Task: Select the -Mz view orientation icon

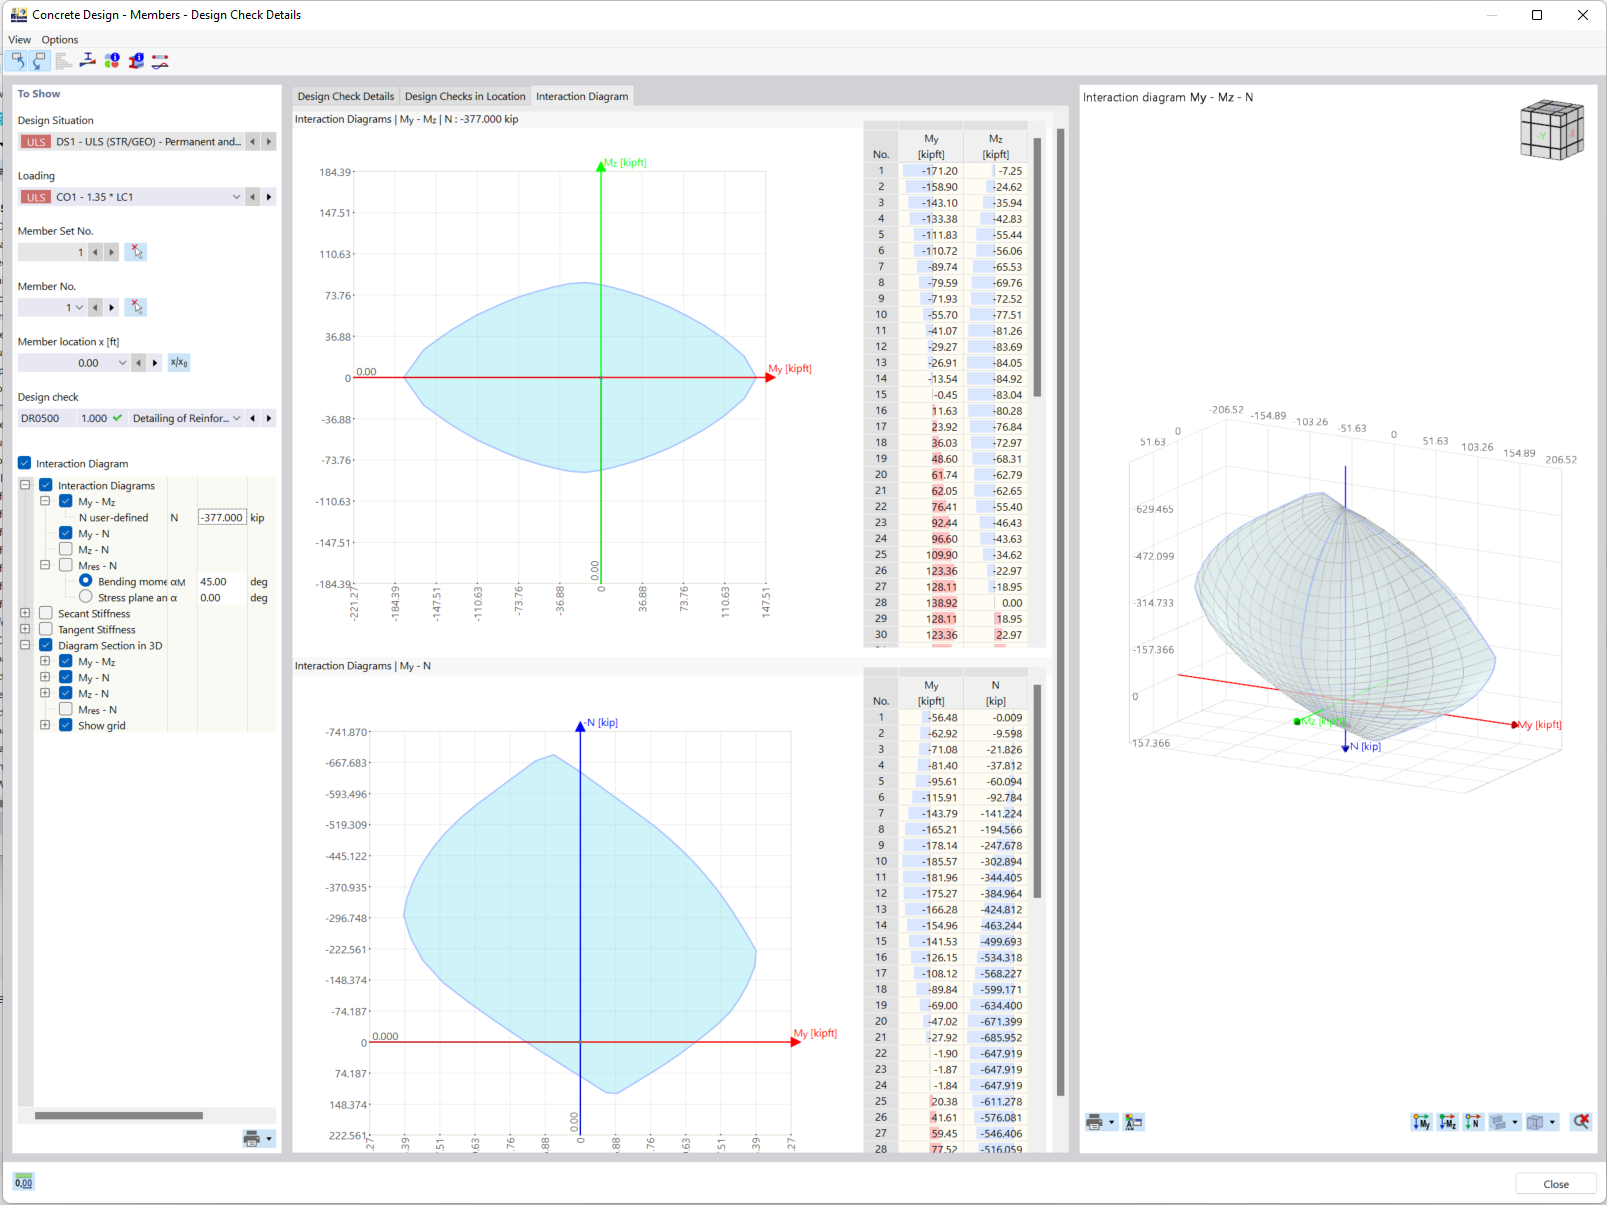Action: pyautogui.click(x=1448, y=1122)
